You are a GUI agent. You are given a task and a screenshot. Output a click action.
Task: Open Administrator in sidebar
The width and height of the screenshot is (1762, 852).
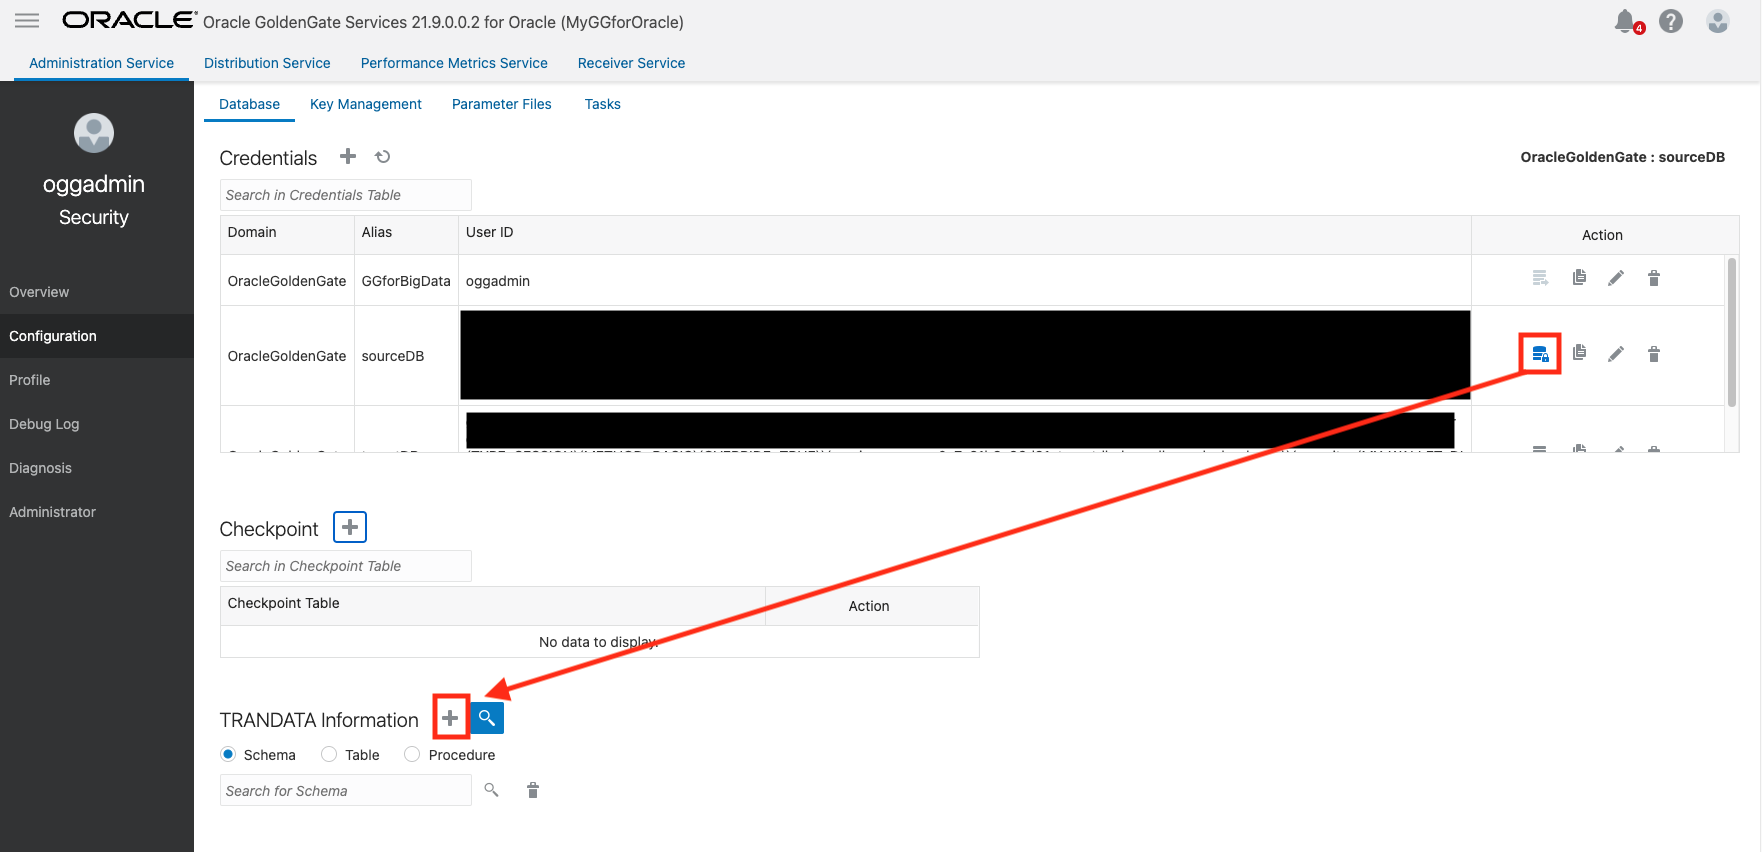97,512
